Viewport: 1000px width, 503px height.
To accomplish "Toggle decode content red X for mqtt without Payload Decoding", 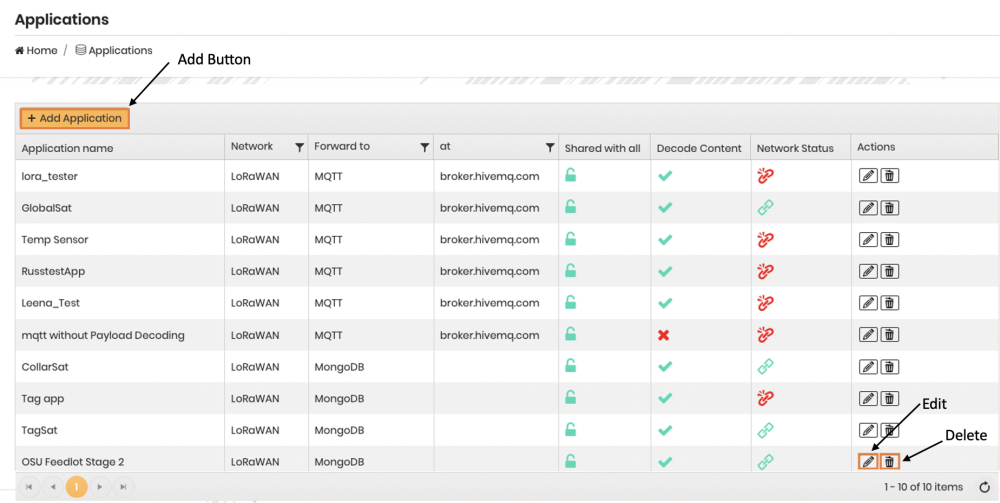I will [664, 335].
